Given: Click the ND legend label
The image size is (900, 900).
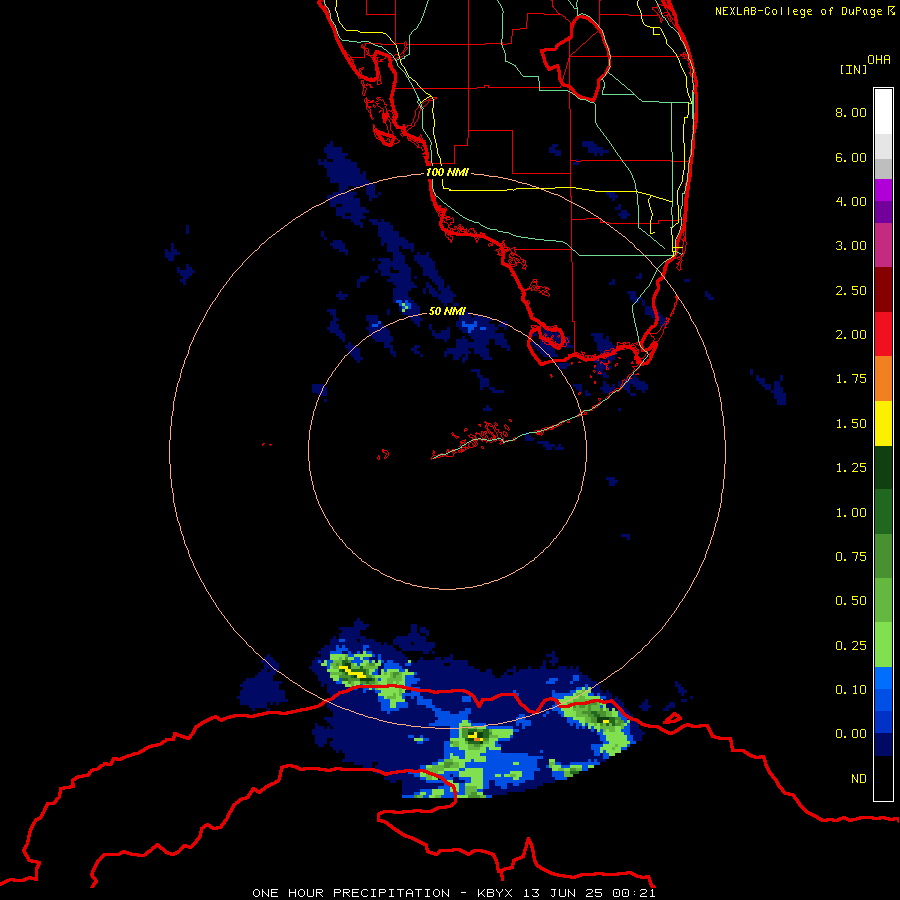Looking at the screenshot, I should point(859,779).
